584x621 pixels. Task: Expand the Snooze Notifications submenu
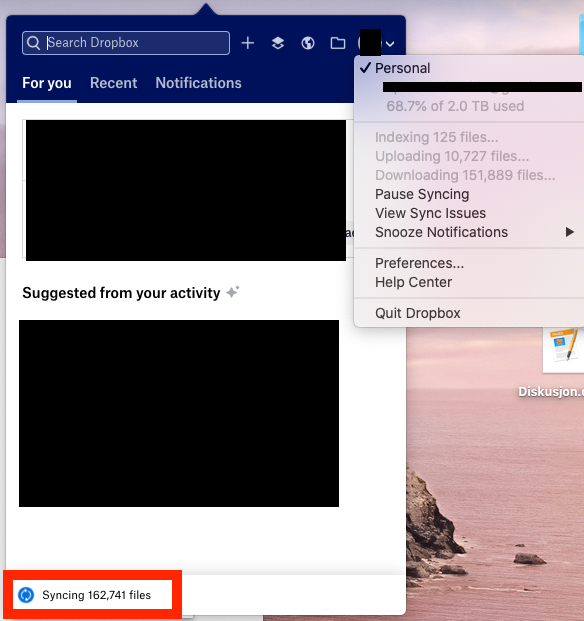pos(469,232)
